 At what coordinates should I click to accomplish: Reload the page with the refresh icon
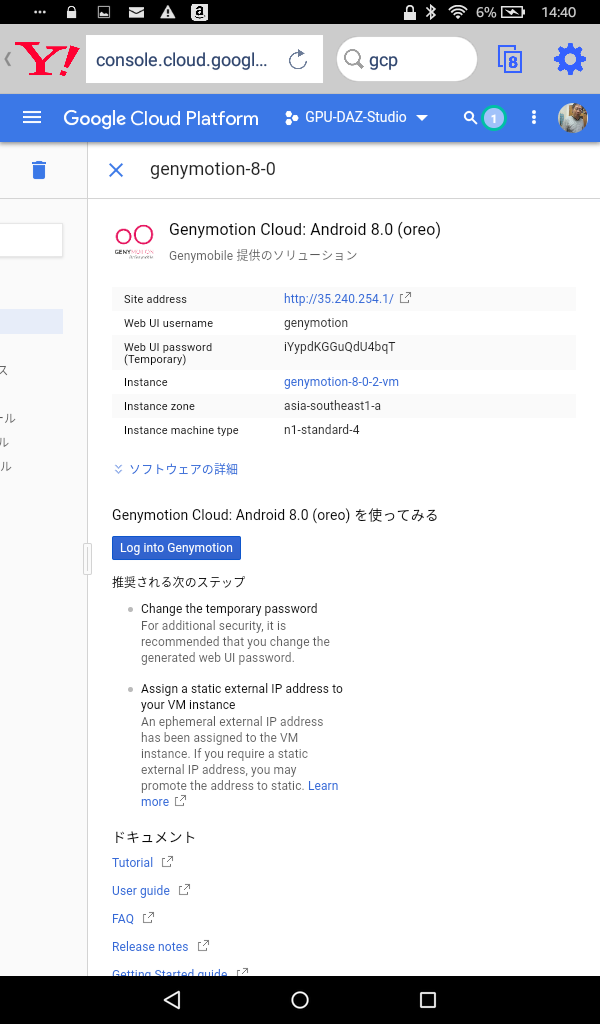click(298, 60)
